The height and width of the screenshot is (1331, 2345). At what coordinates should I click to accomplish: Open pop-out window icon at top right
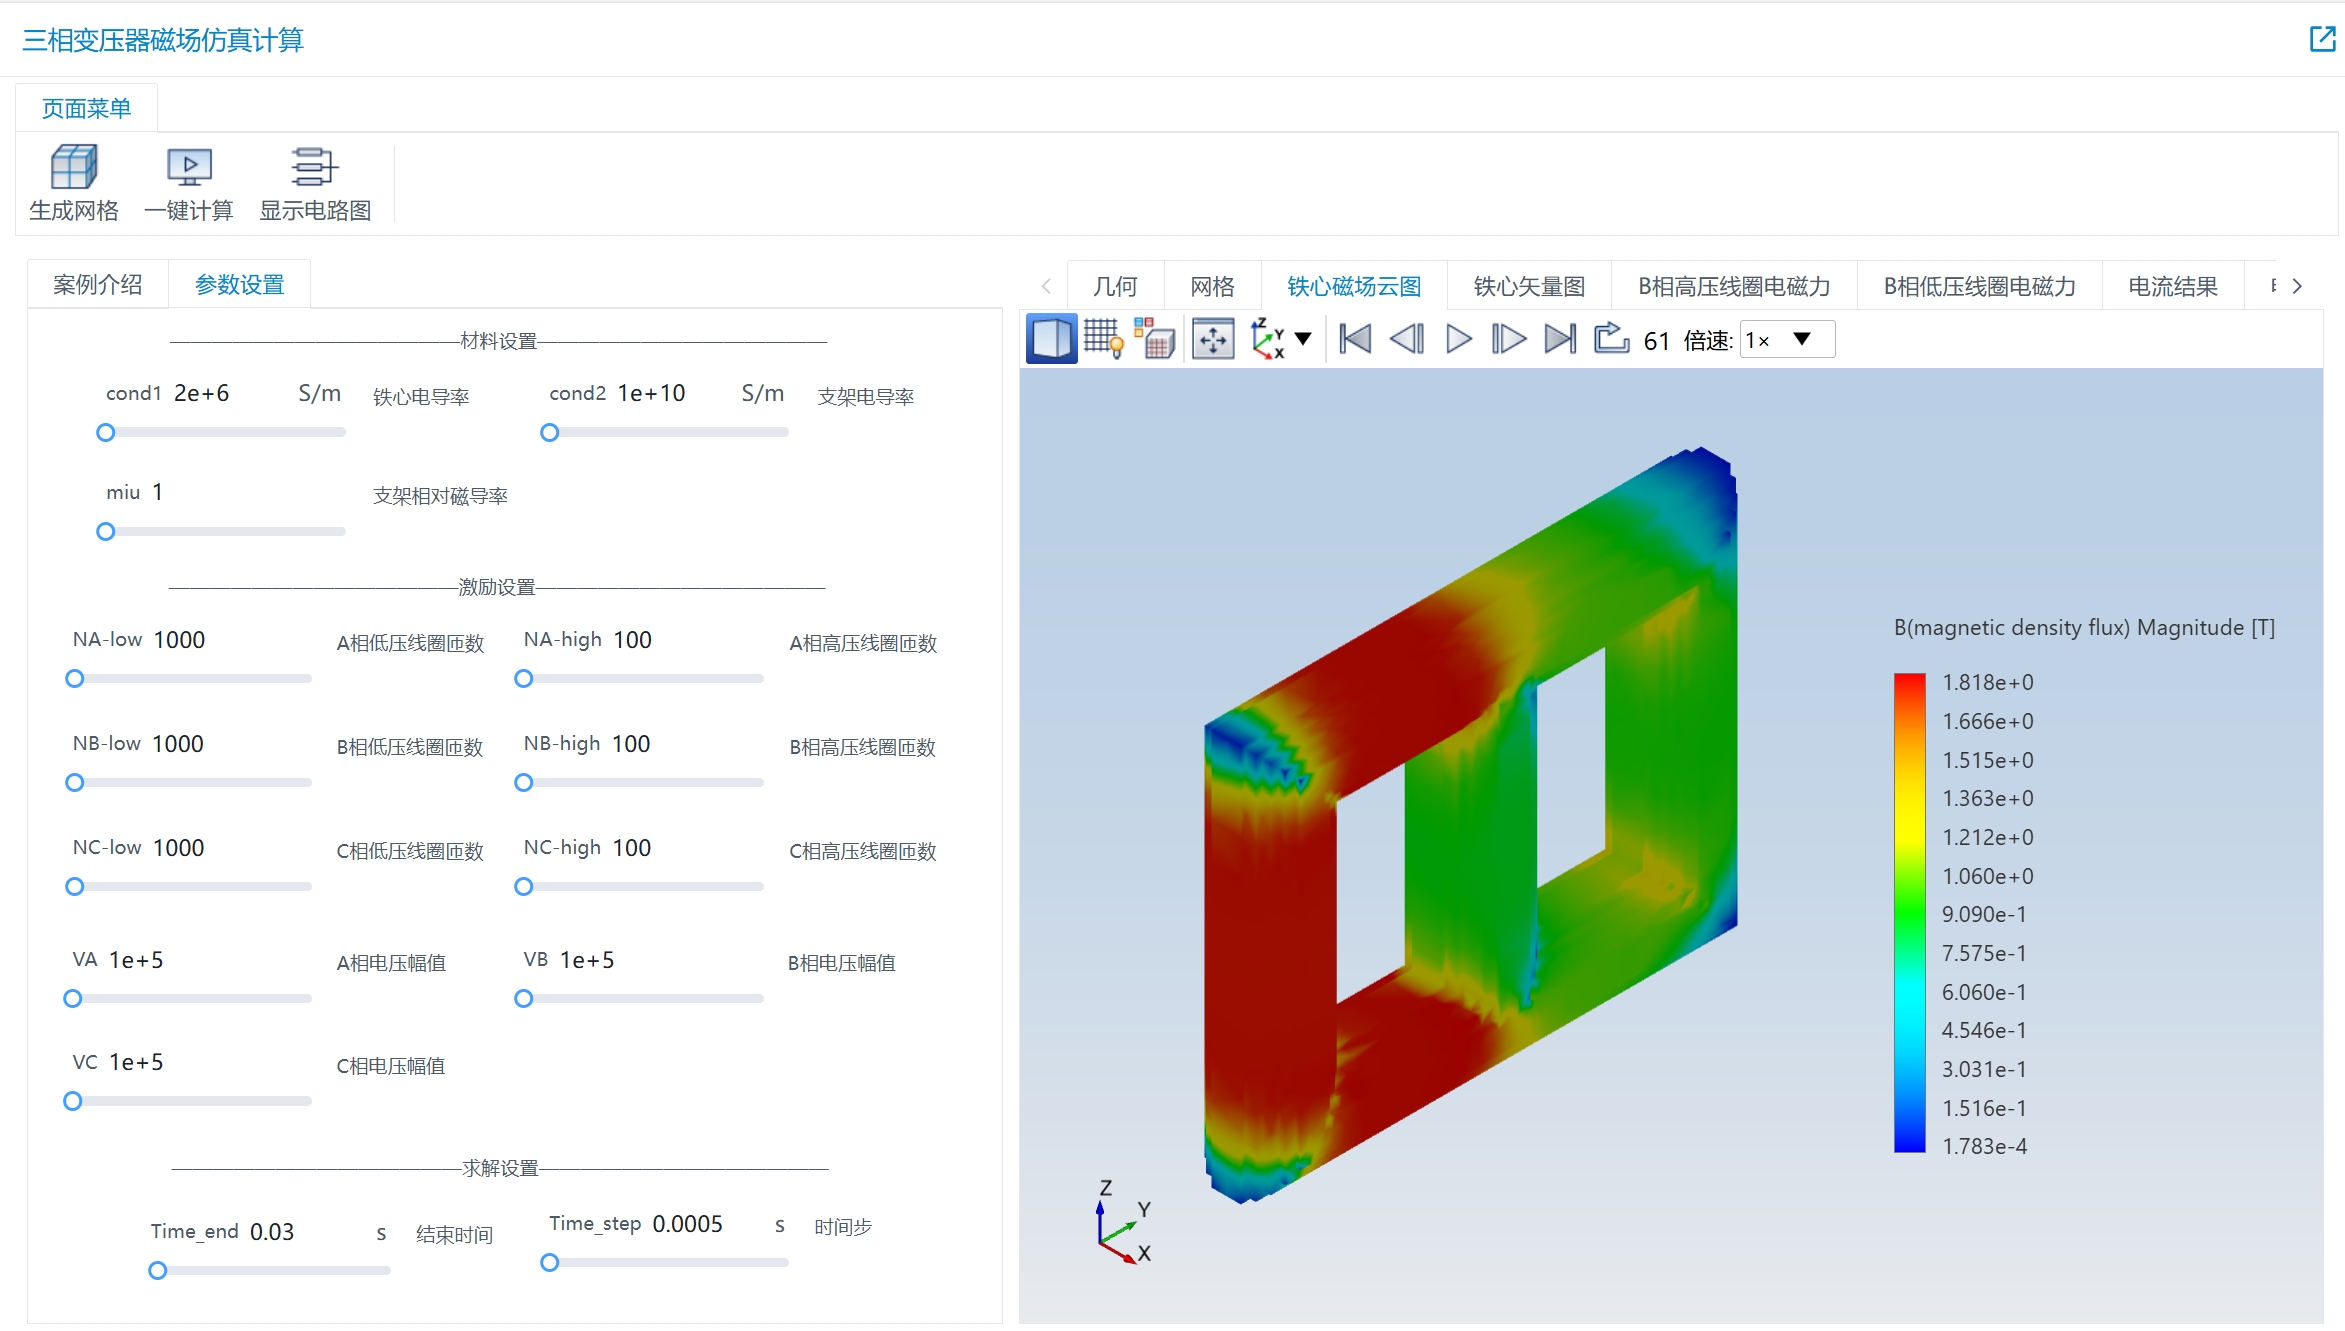(2322, 39)
